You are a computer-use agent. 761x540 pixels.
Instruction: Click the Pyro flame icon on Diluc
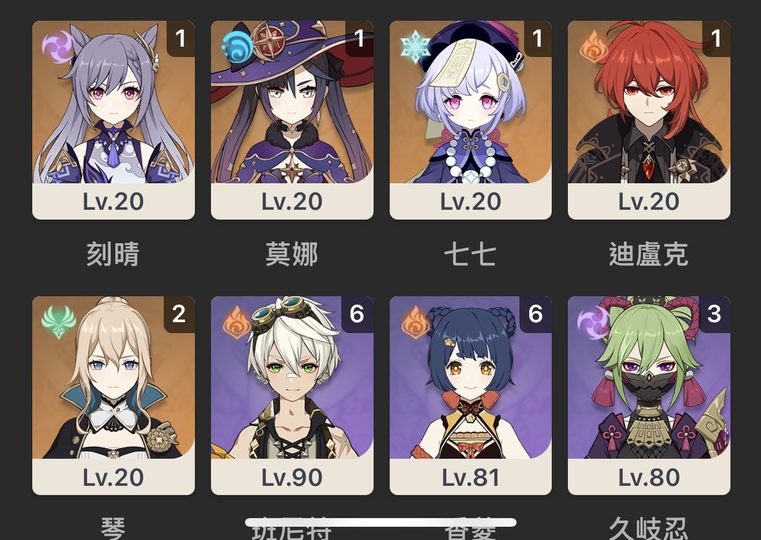point(594,47)
